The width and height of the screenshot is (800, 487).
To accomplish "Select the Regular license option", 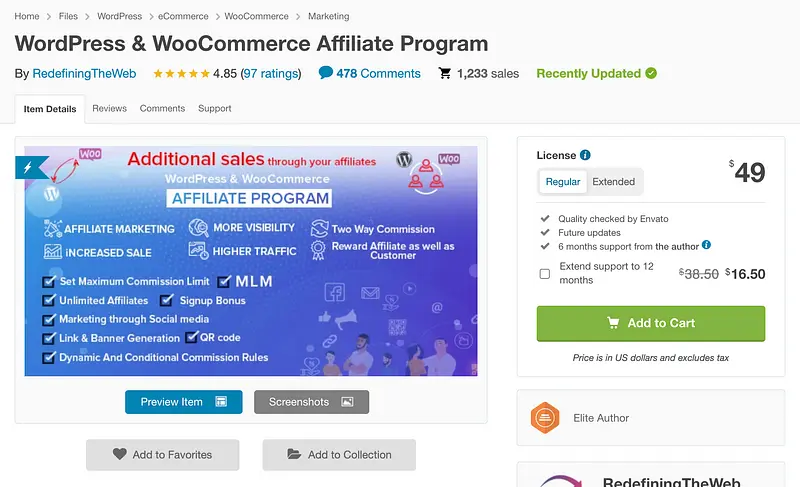I will [x=563, y=182].
